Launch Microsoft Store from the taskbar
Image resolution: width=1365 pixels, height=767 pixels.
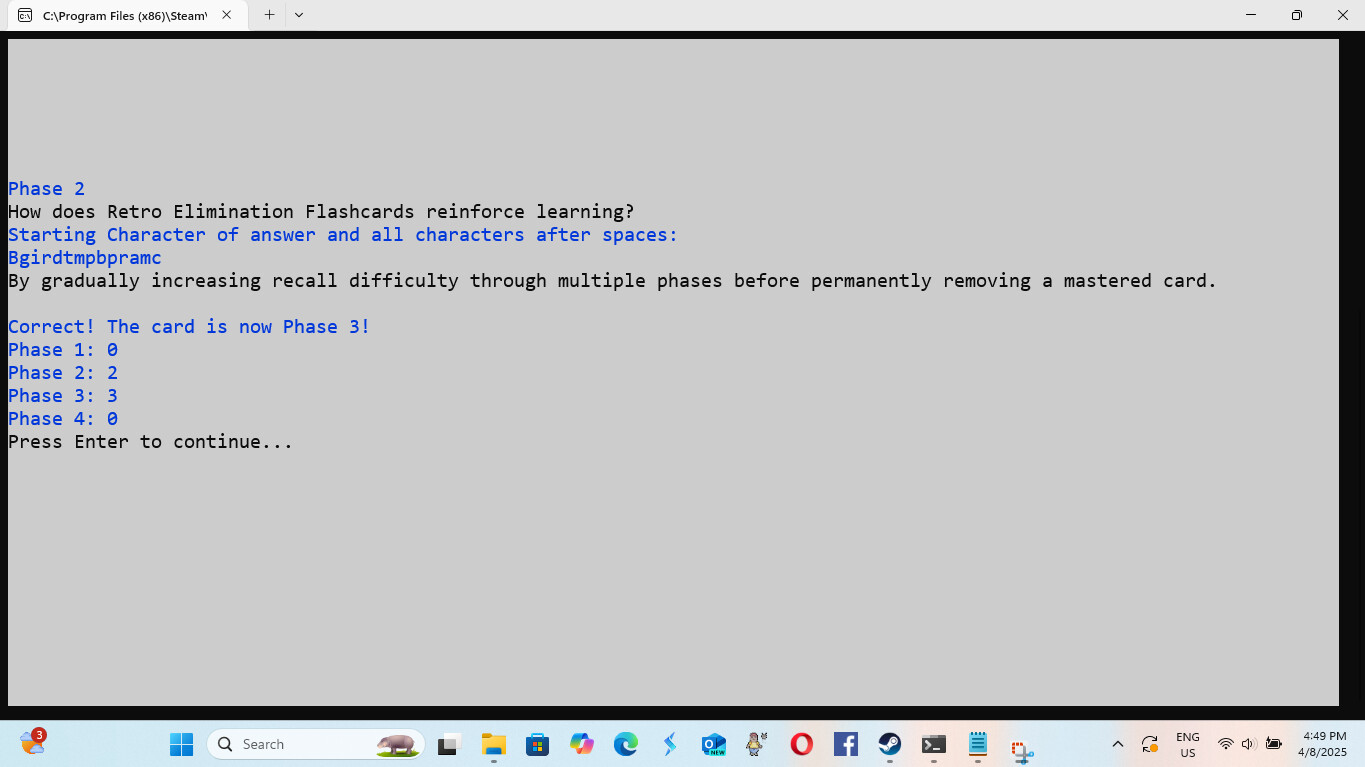(537, 744)
